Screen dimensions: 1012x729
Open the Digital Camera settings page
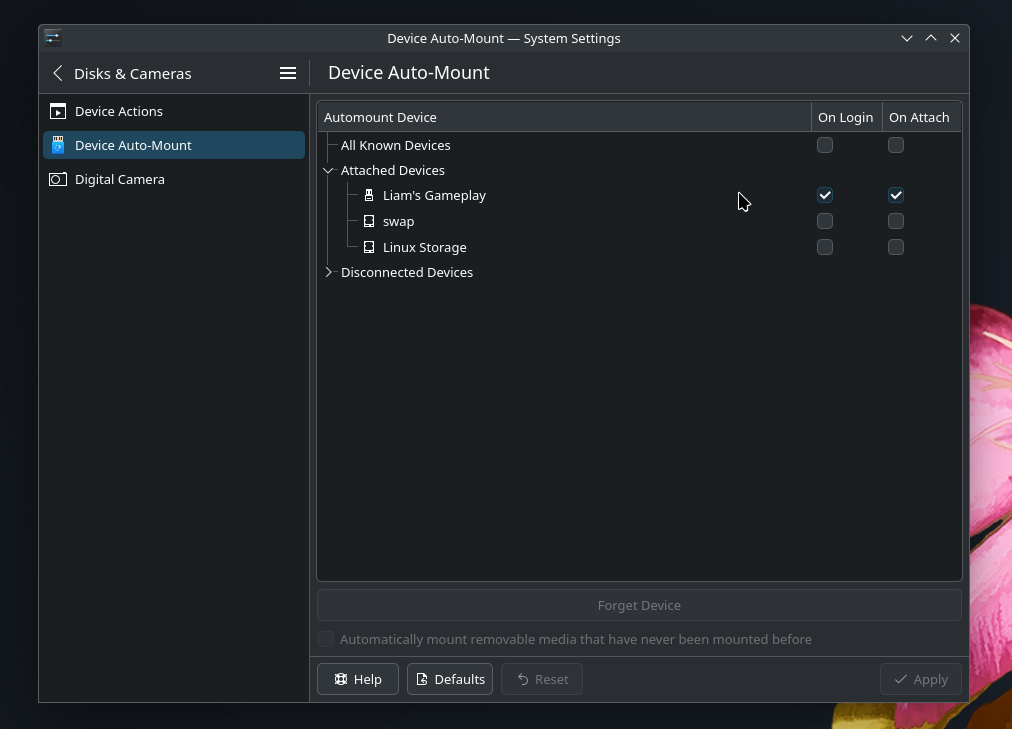click(120, 179)
